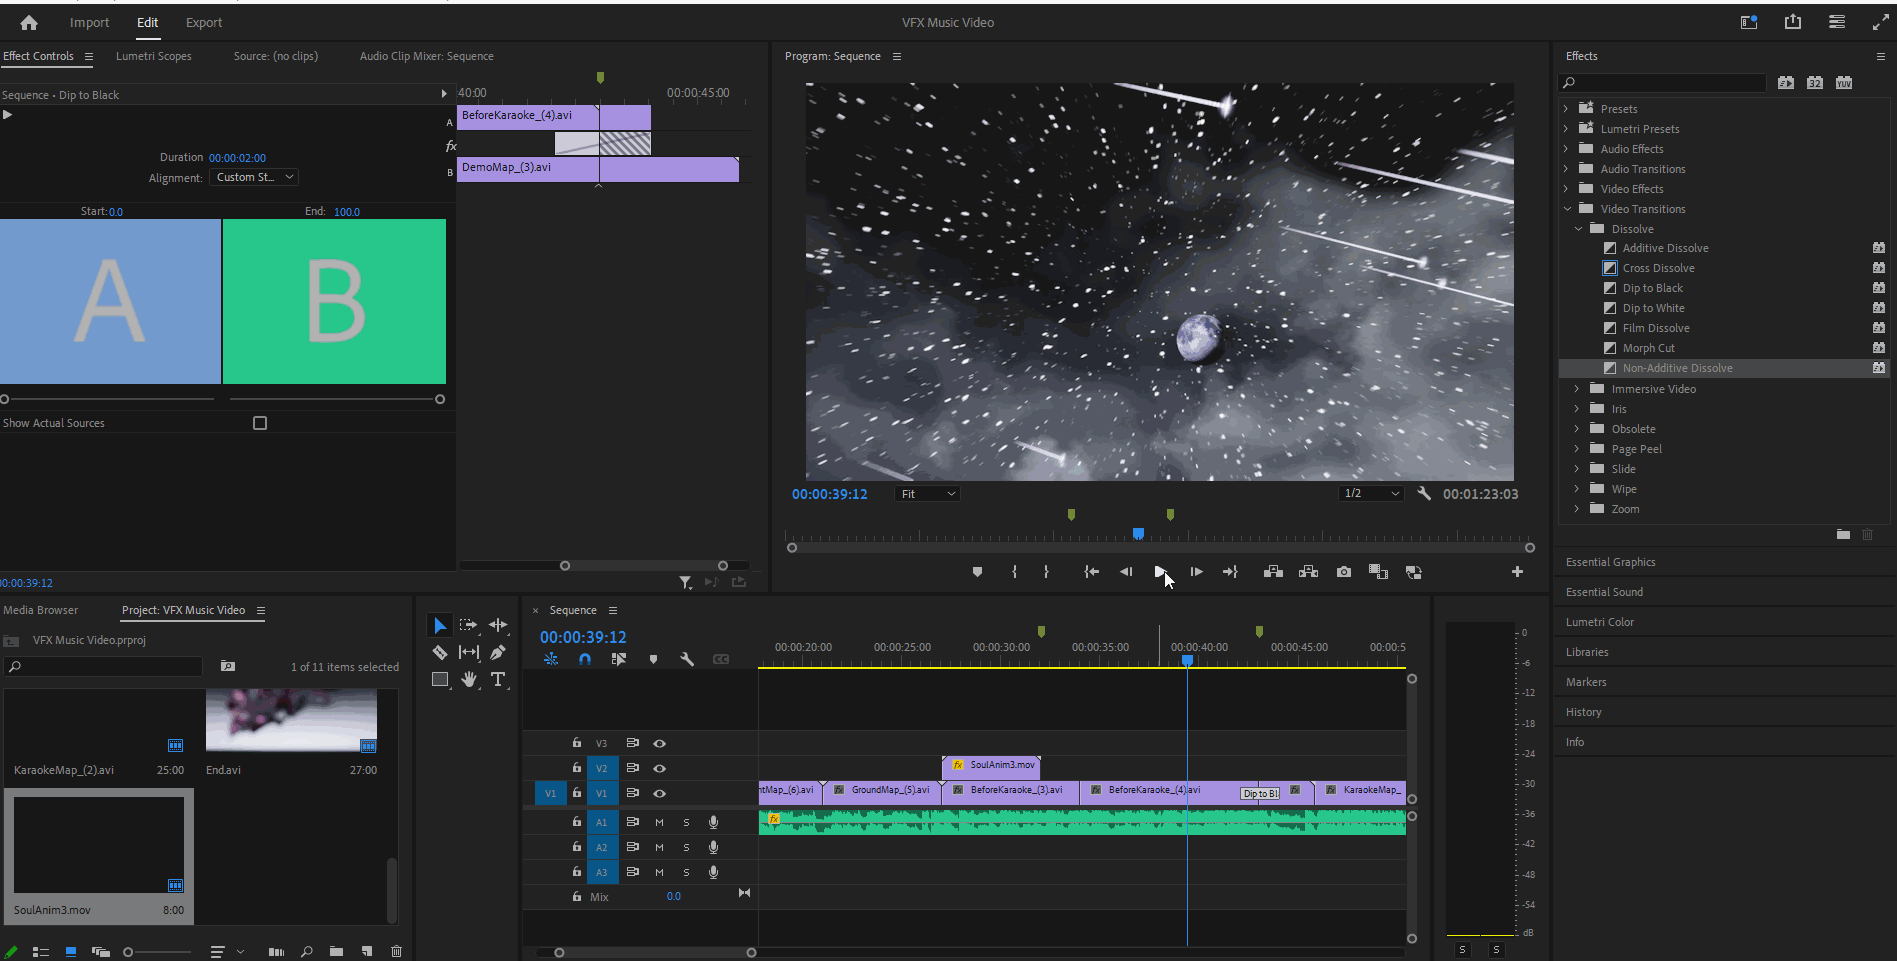Select the Pen tool
The image size is (1897, 961).
pyautogui.click(x=498, y=652)
